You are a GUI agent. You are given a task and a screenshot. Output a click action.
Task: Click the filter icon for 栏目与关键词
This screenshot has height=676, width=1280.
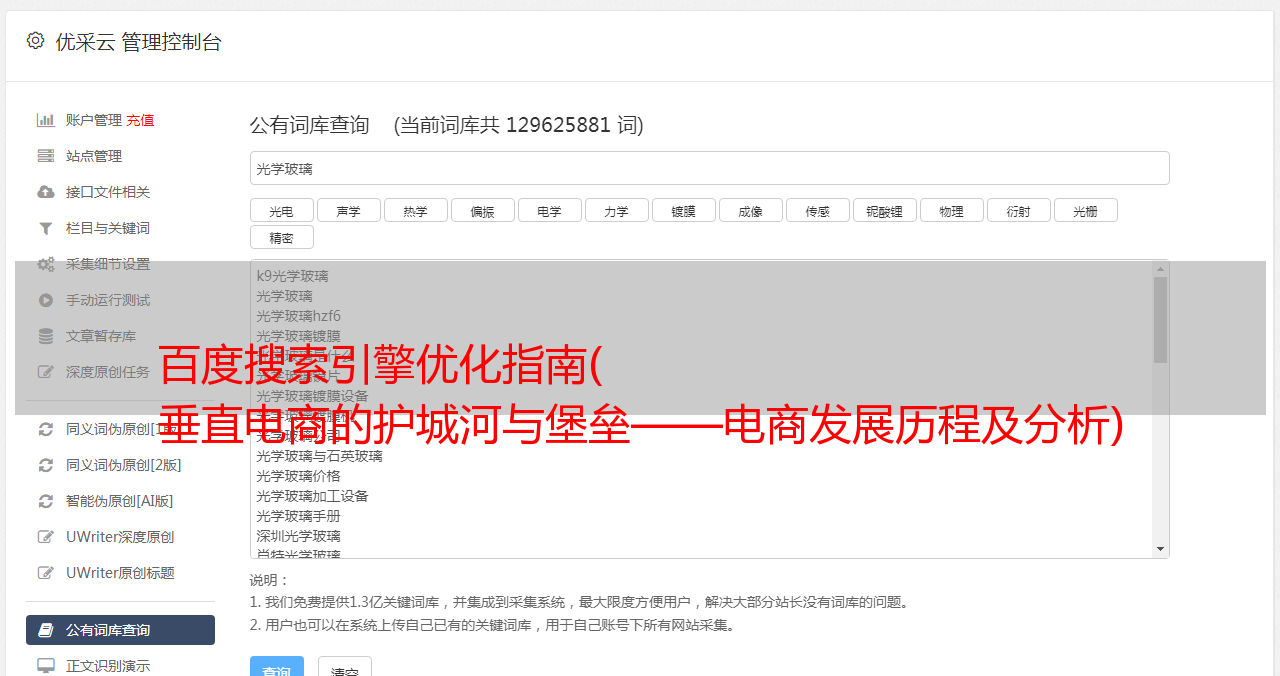click(x=46, y=228)
